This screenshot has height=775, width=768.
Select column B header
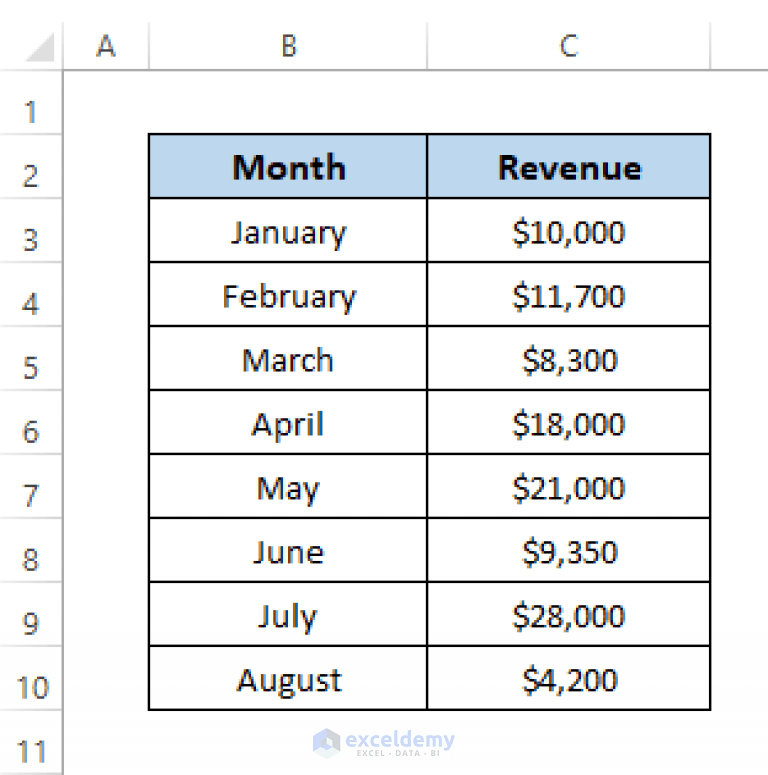tap(288, 46)
